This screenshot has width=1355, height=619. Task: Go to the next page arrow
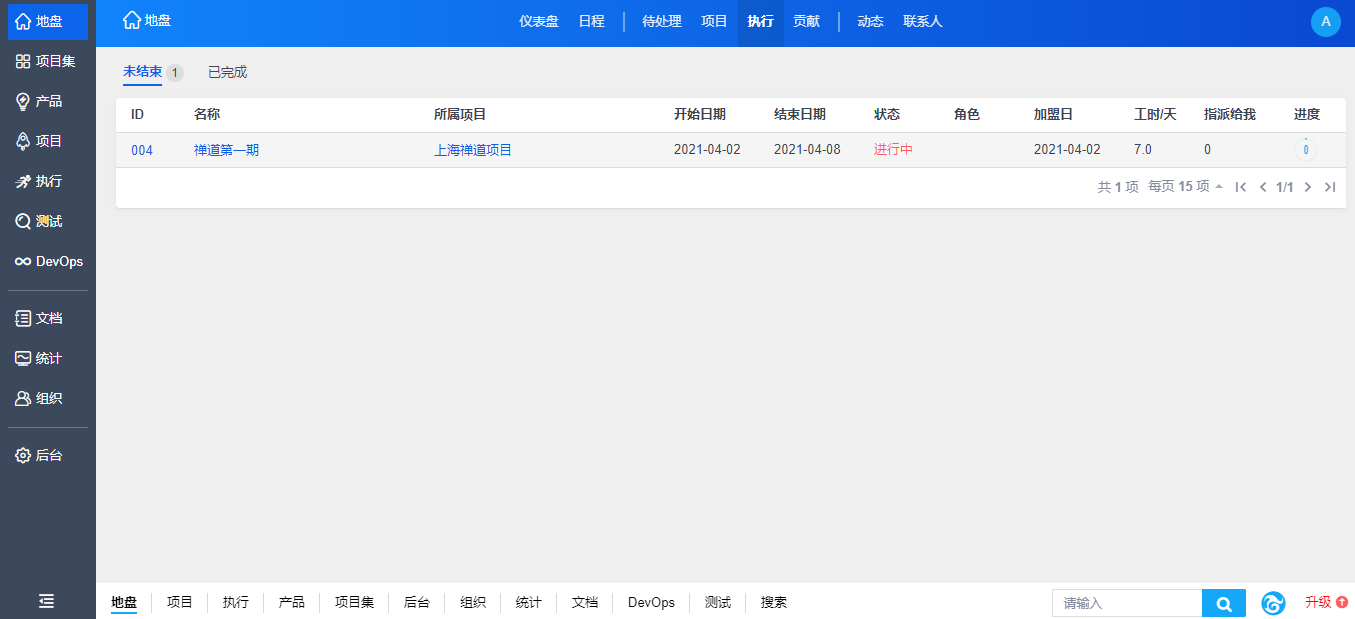pyautogui.click(x=1308, y=187)
